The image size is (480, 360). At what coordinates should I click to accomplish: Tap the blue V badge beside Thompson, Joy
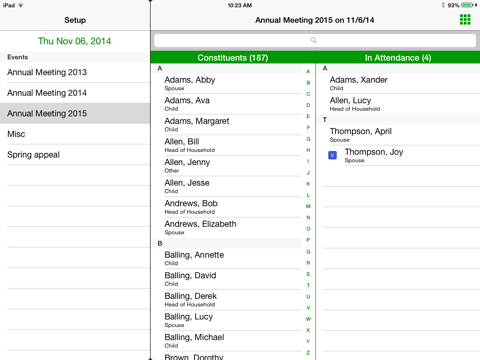coord(332,155)
